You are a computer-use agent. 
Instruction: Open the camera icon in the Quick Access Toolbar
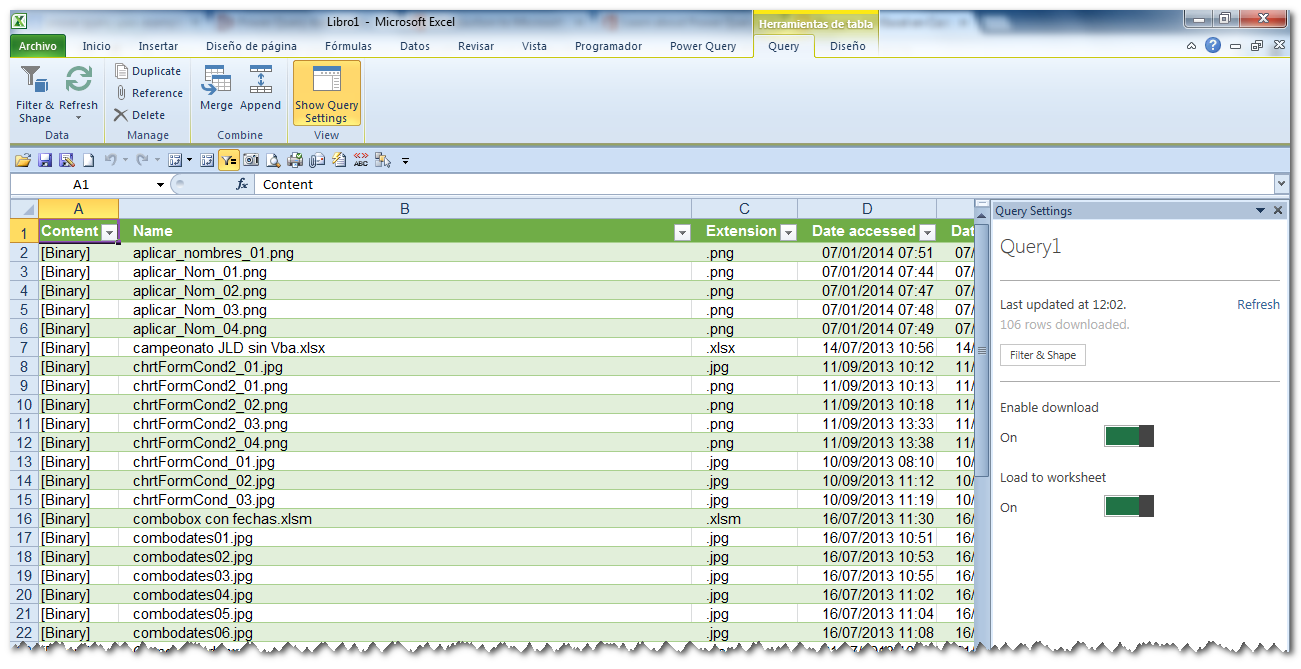[x=252, y=160]
